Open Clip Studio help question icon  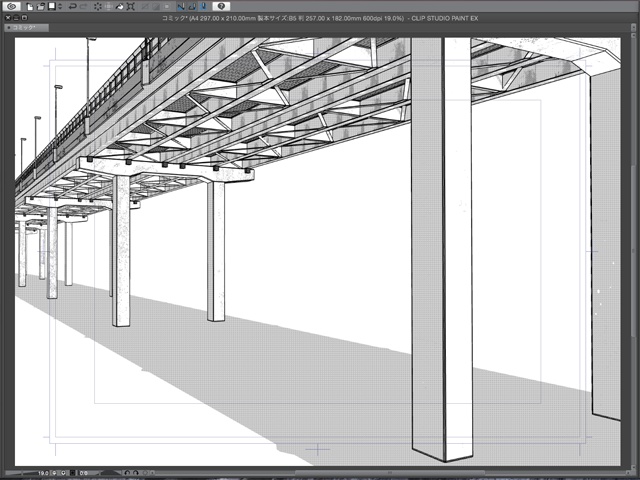point(221,6)
